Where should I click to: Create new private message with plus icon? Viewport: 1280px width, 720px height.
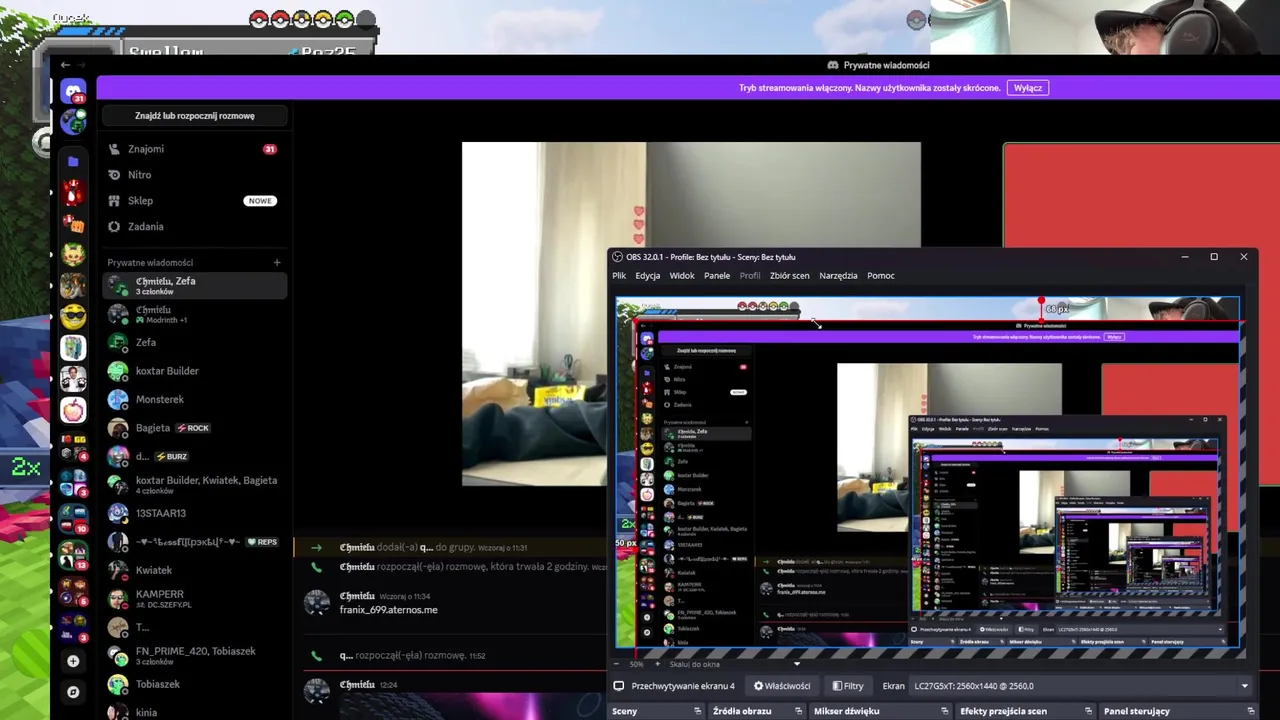(277, 263)
